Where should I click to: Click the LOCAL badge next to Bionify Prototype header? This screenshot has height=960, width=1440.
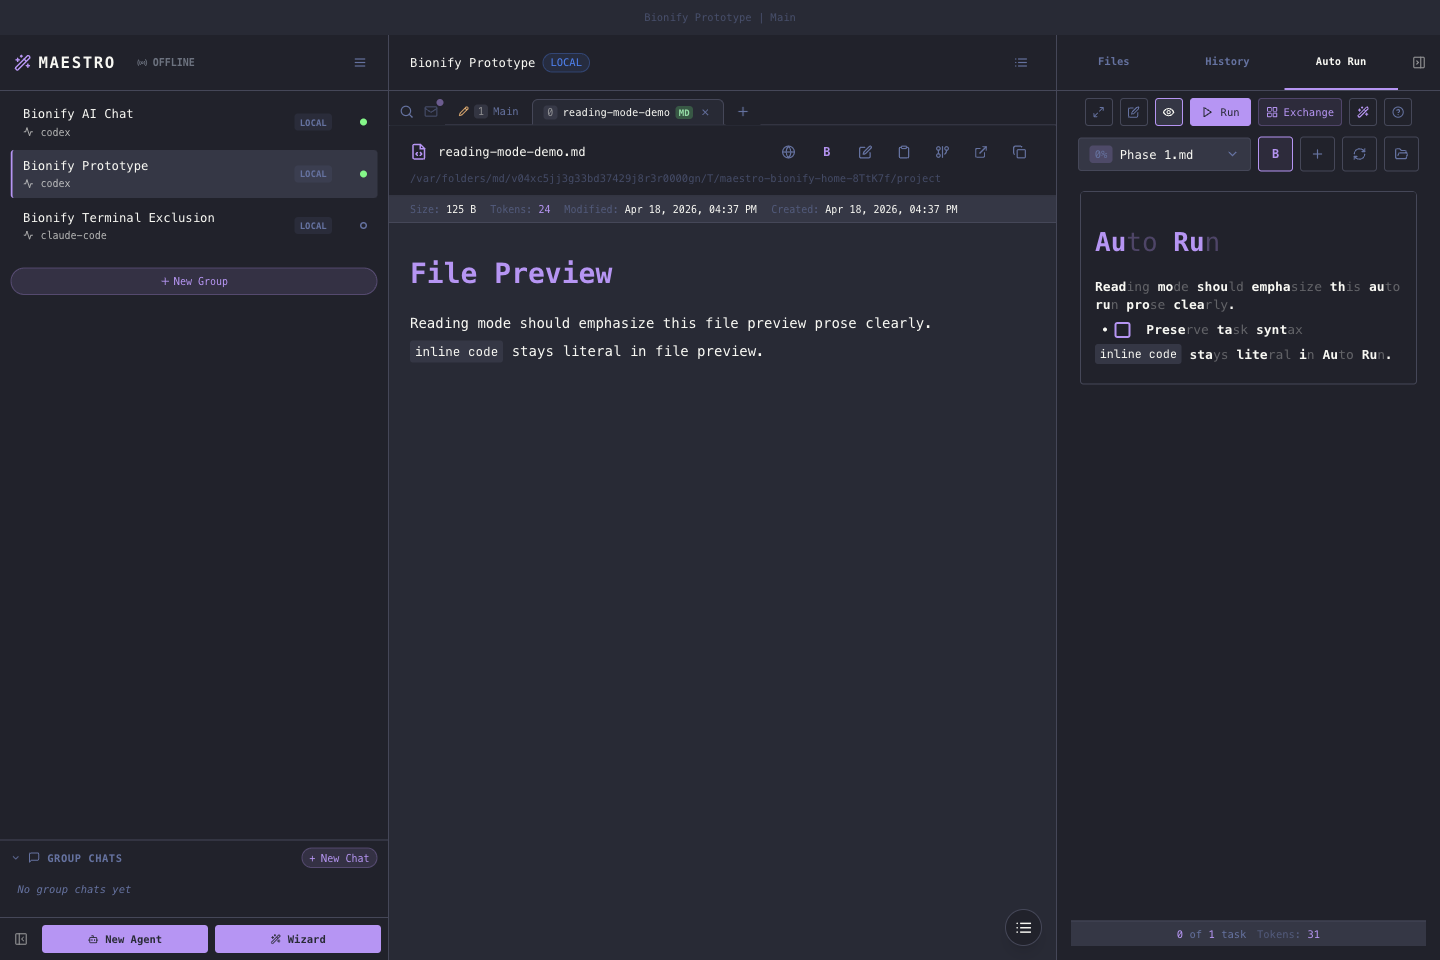click(x=566, y=62)
